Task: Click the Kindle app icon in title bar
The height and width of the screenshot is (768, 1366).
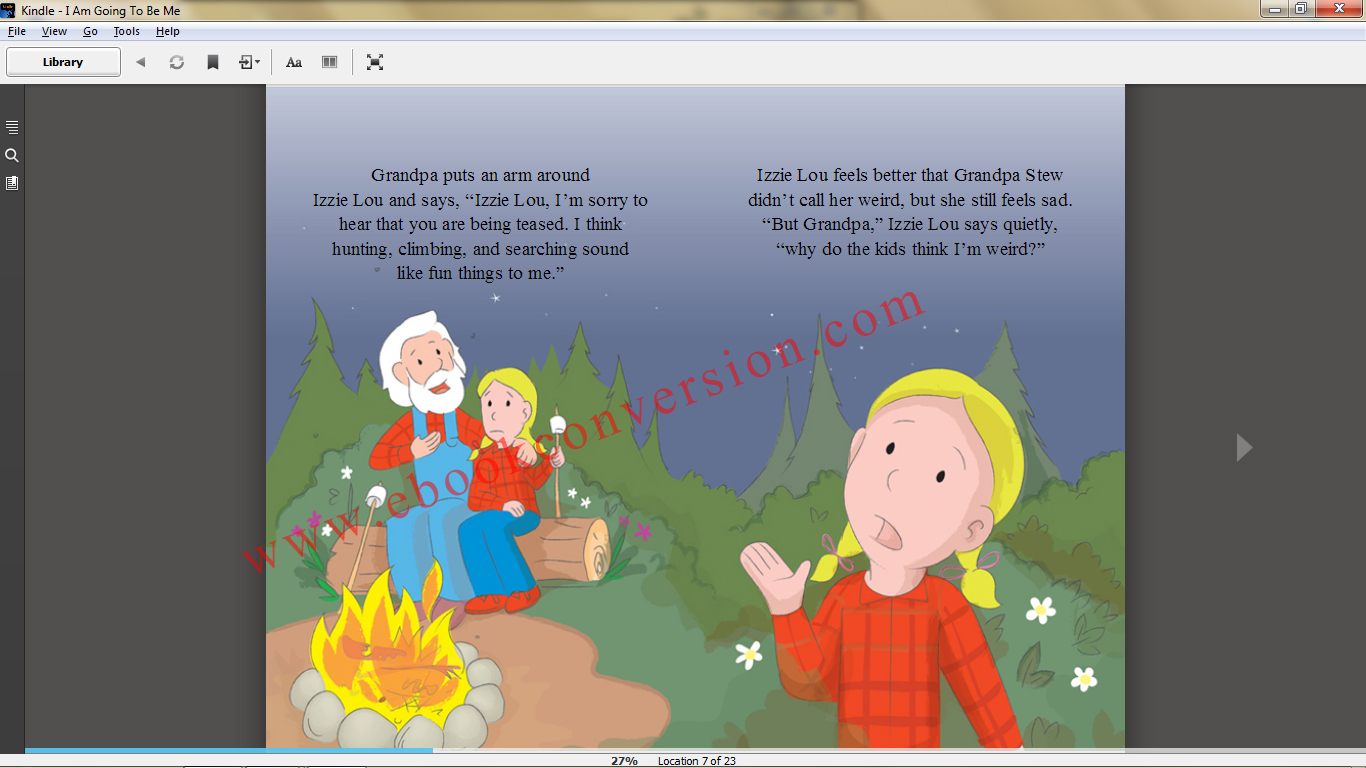Action: [x=9, y=10]
